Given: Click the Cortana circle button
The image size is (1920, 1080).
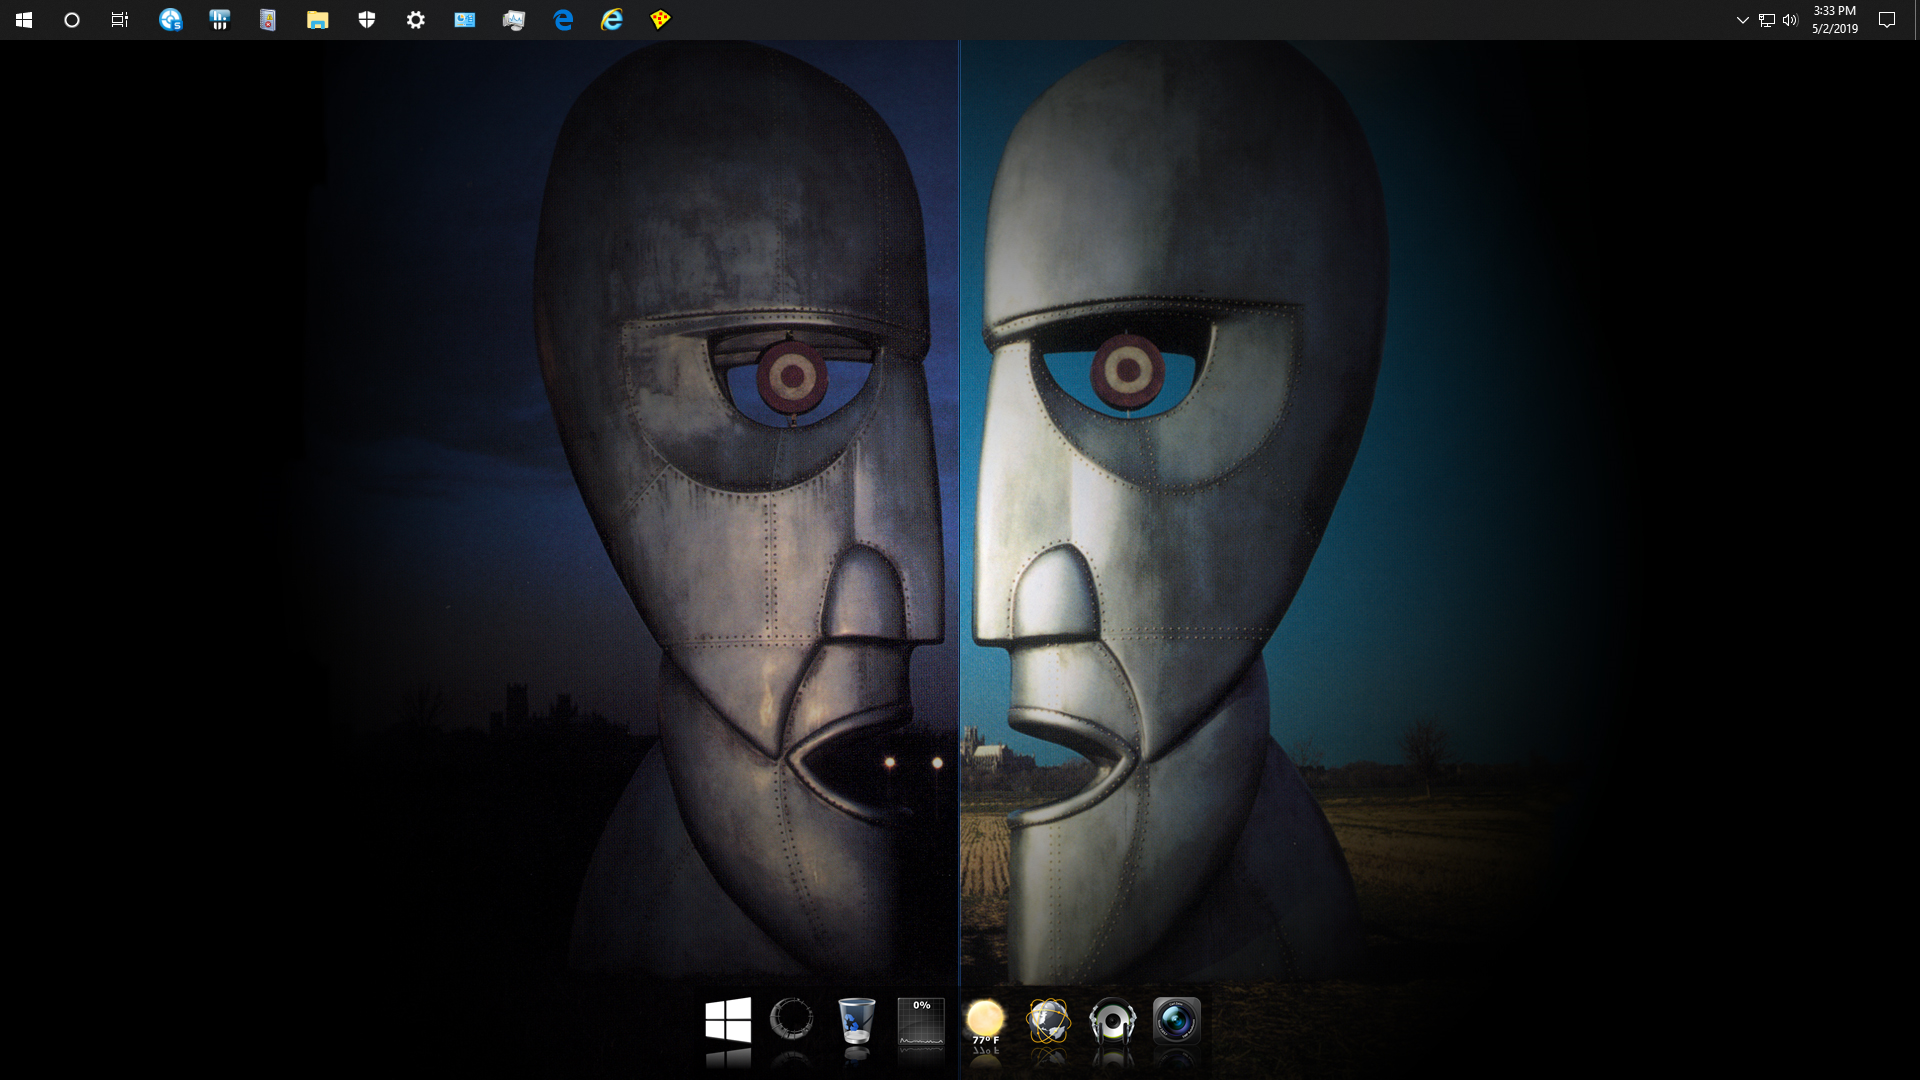Looking at the screenshot, I should (x=72, y=20).
